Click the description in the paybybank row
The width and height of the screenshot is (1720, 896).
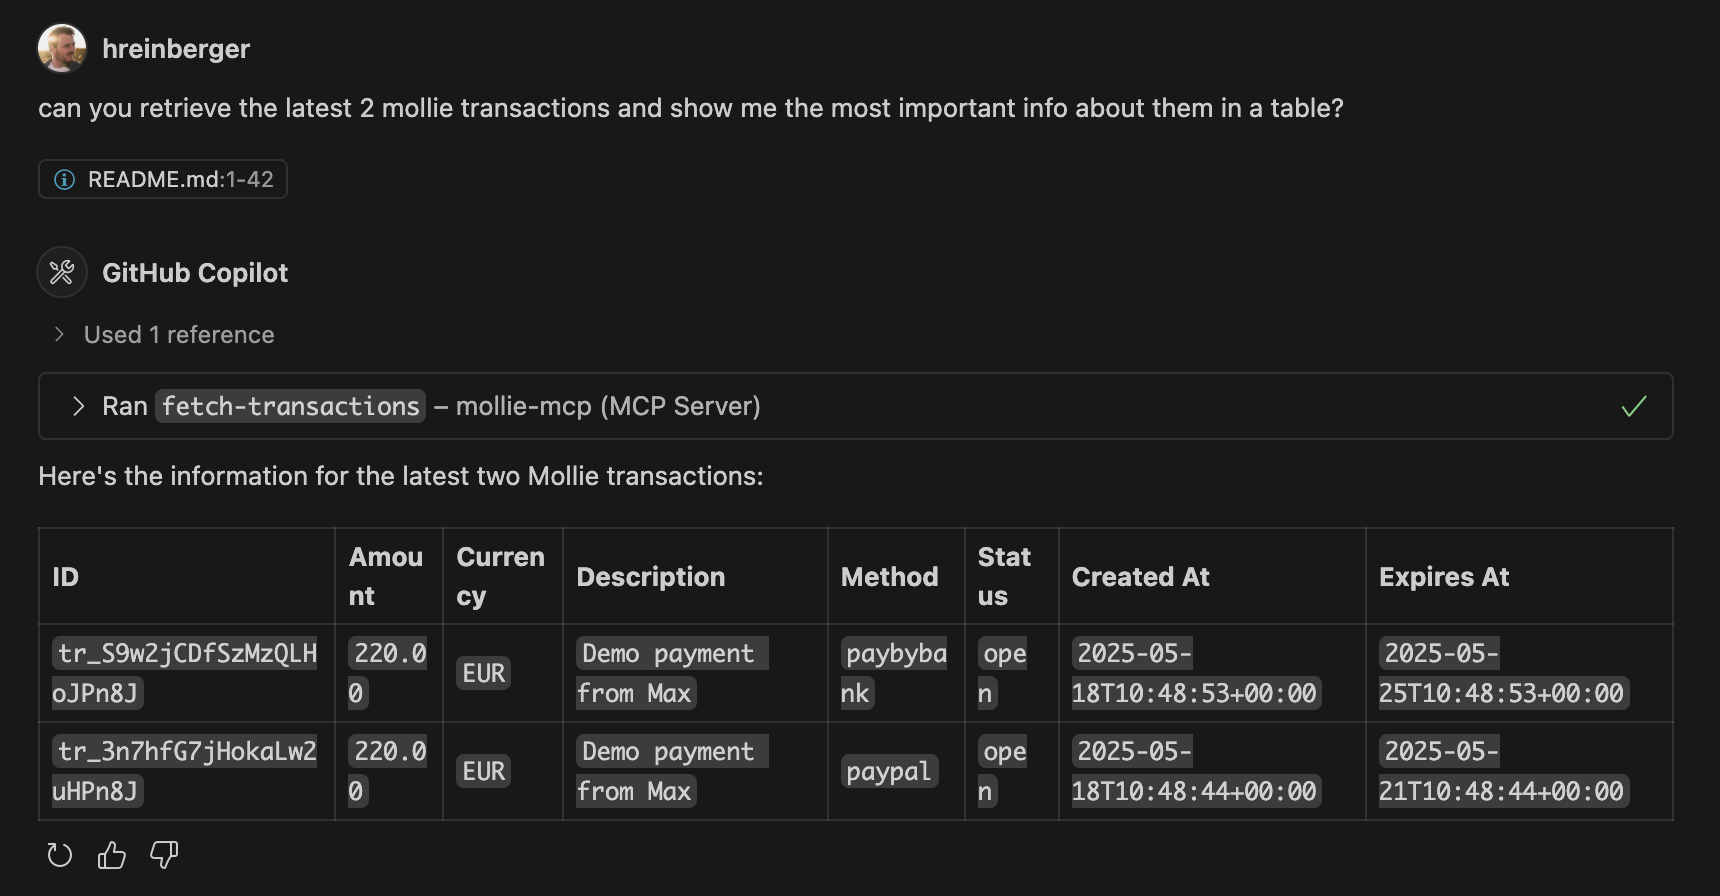point(672,673)
